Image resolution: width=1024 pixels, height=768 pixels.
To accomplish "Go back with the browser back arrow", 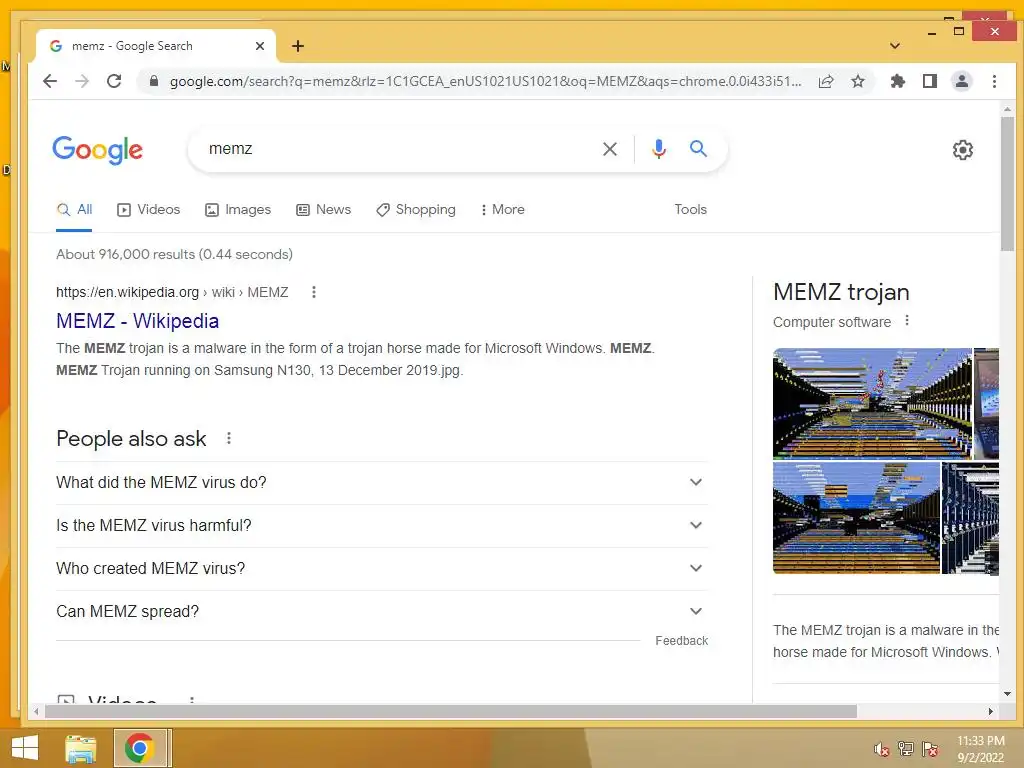I will tap(50, 81).
